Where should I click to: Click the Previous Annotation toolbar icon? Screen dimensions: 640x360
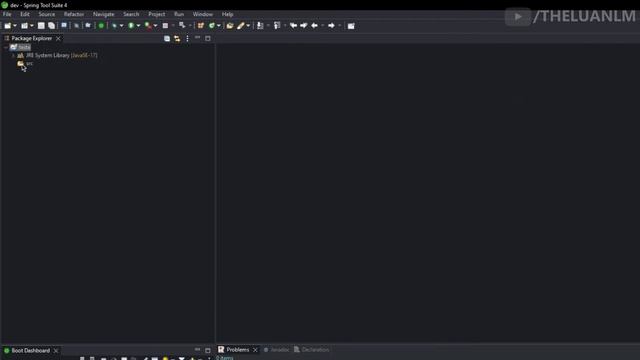(277, 26)
